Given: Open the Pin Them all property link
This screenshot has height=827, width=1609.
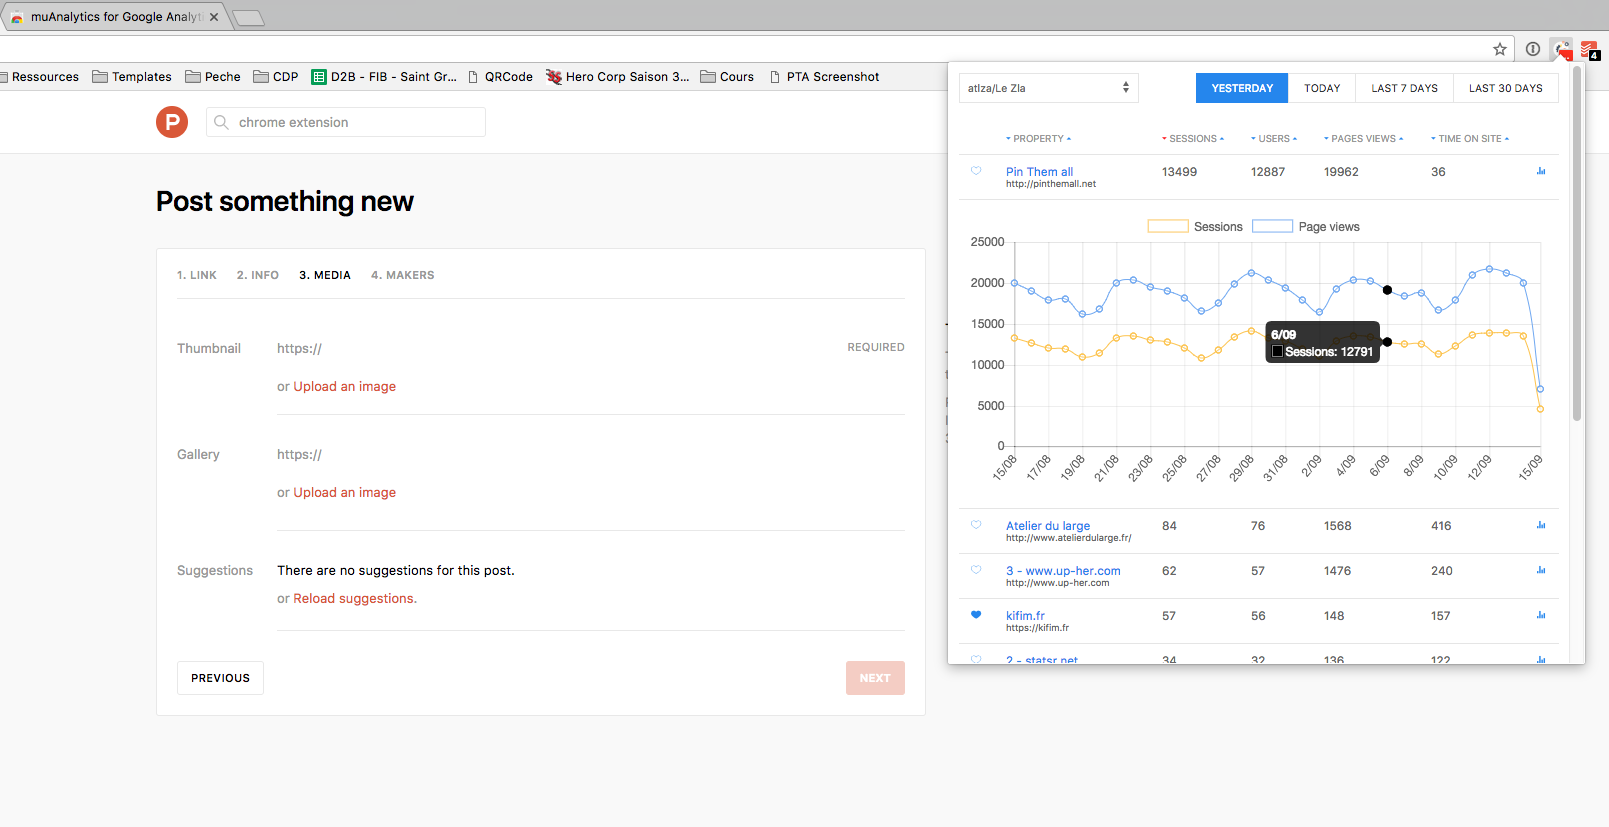Looking at the screenshot, I should pyautogui.click(x=1039, y=172).
